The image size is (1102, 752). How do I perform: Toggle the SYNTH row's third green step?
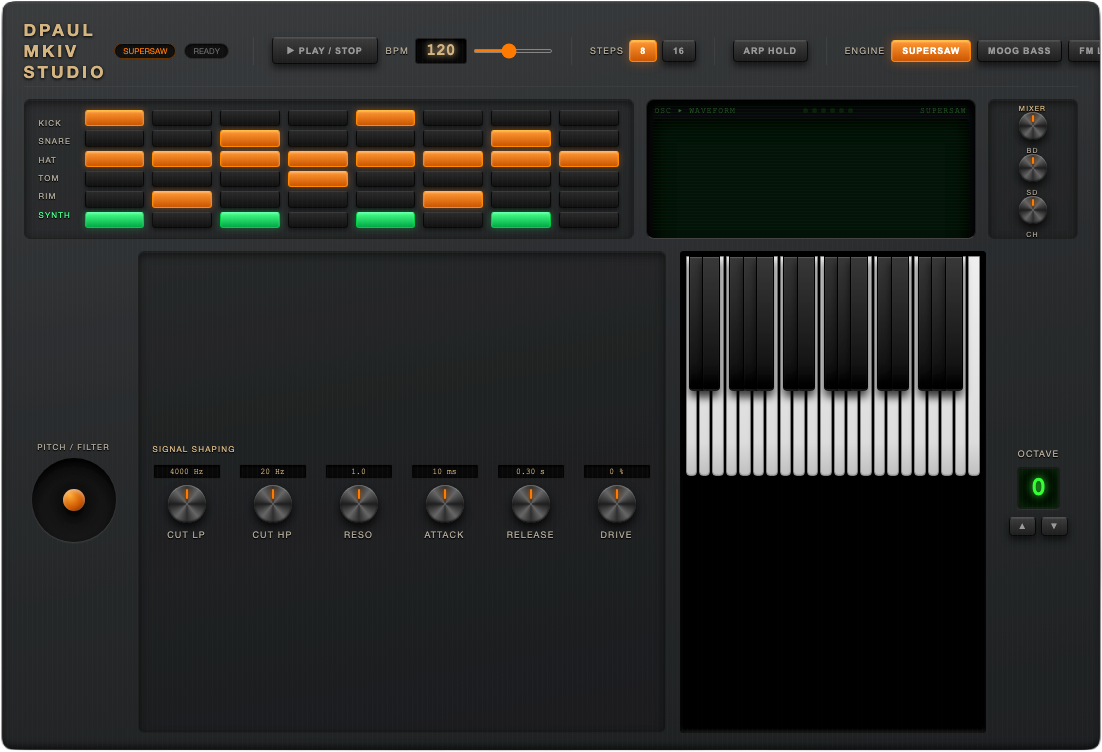250,220
